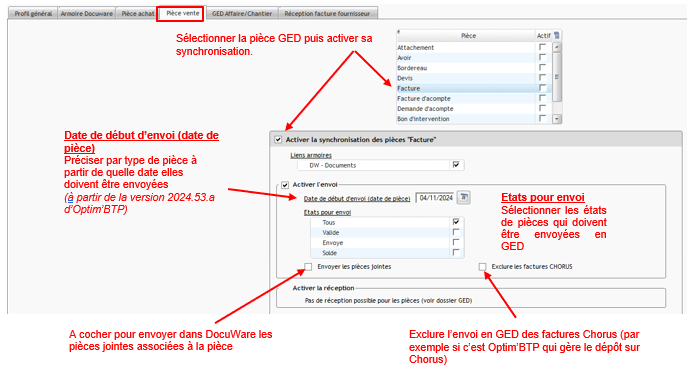Tick Actif checkbox for Bon d'intervention
Screen dimensions: 698x383
(x=542, y=118)
